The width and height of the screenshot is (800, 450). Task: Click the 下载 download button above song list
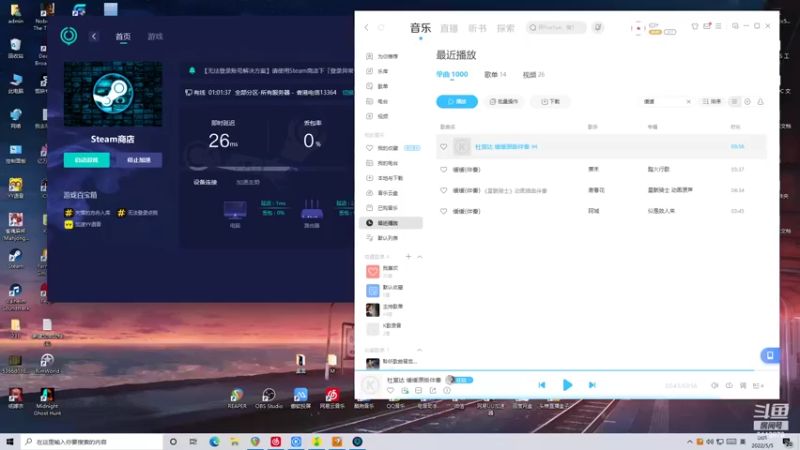pos(550,102)
